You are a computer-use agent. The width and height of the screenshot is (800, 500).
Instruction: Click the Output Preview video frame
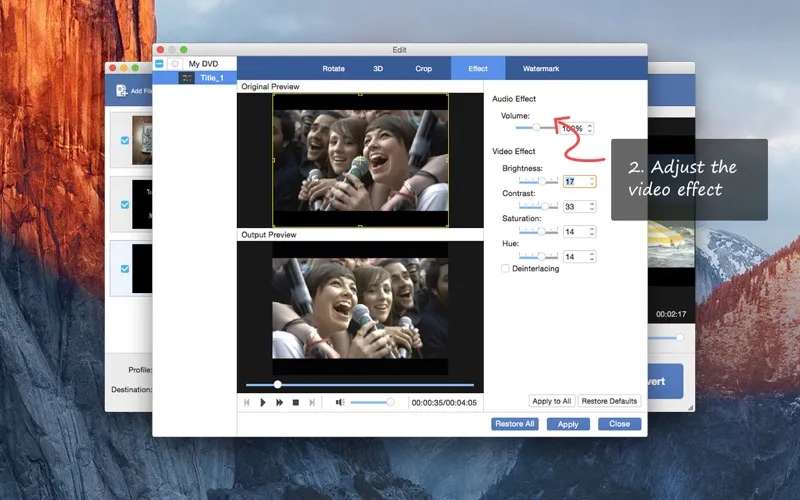(360, 308)
